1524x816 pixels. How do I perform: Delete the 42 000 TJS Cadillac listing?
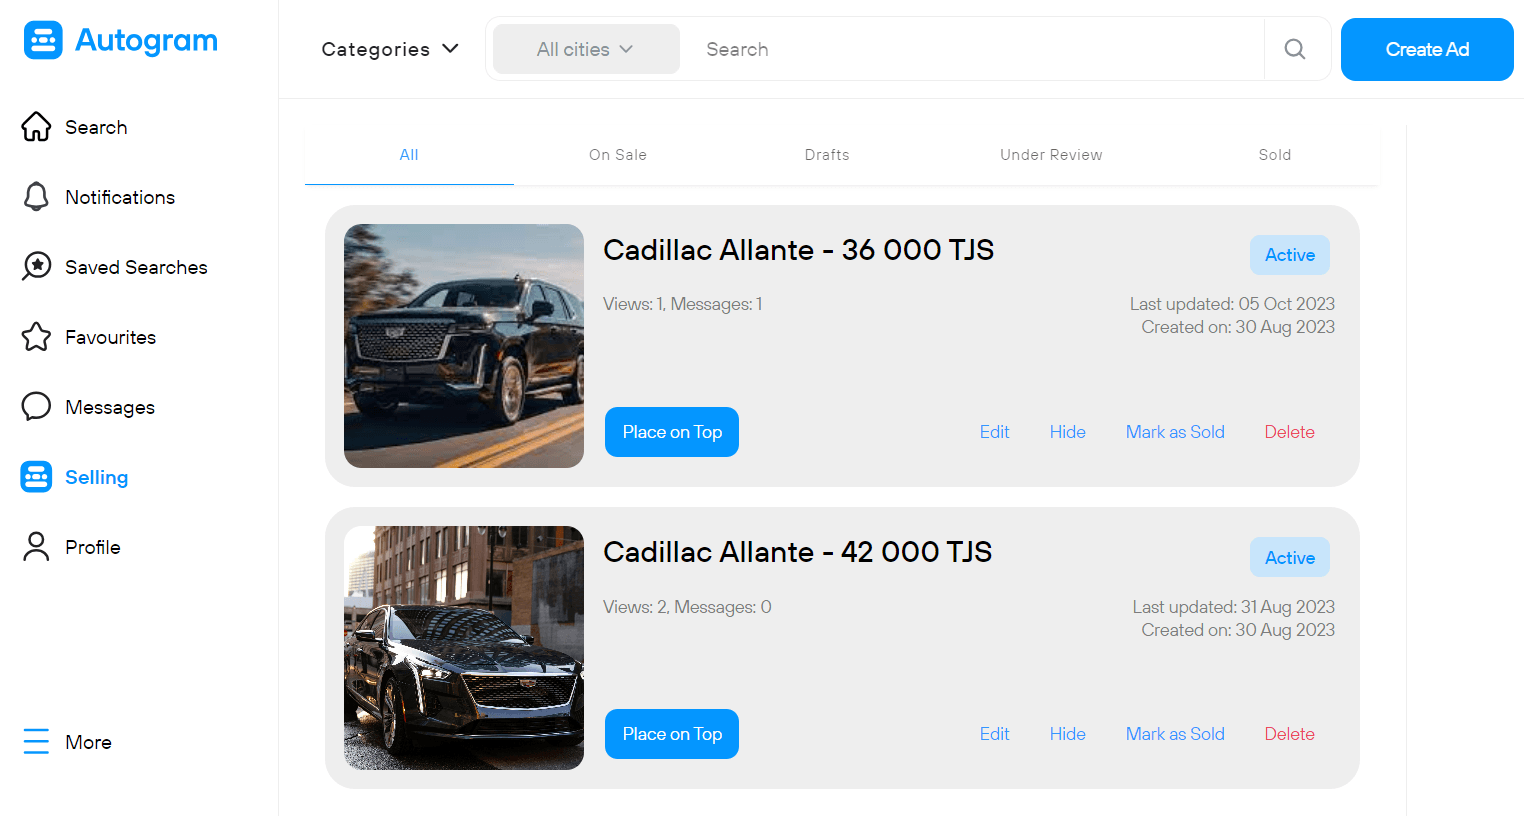coord(1289,734)
